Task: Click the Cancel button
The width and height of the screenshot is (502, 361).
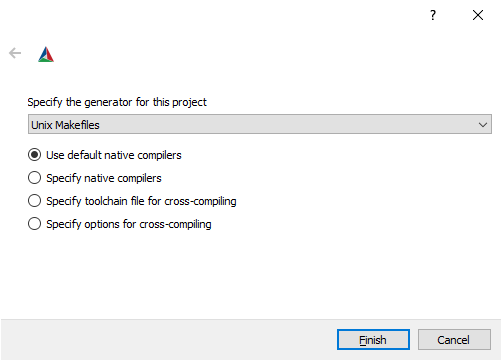Action: [x=454, y=340]
